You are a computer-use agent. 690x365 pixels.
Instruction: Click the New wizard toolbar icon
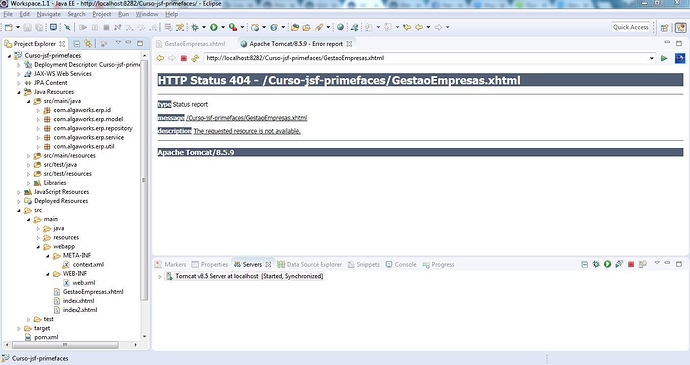(x=9, y=27)
